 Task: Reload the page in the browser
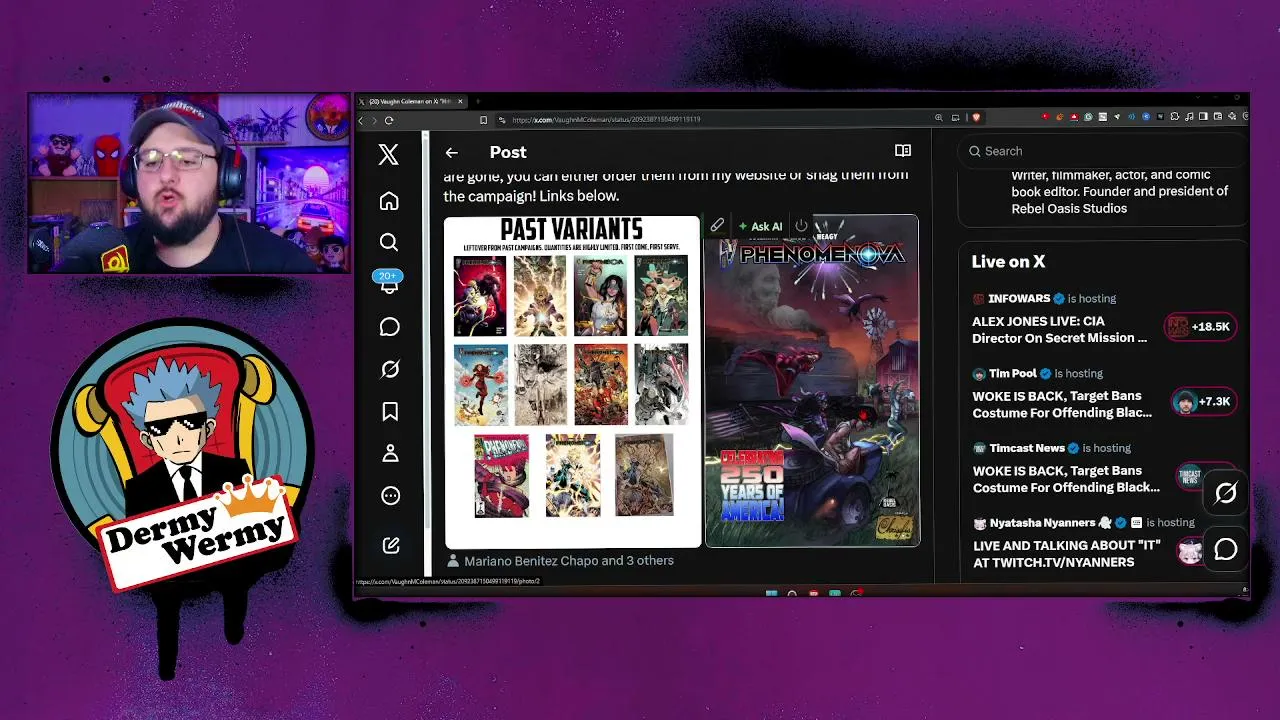click(389, 120)
